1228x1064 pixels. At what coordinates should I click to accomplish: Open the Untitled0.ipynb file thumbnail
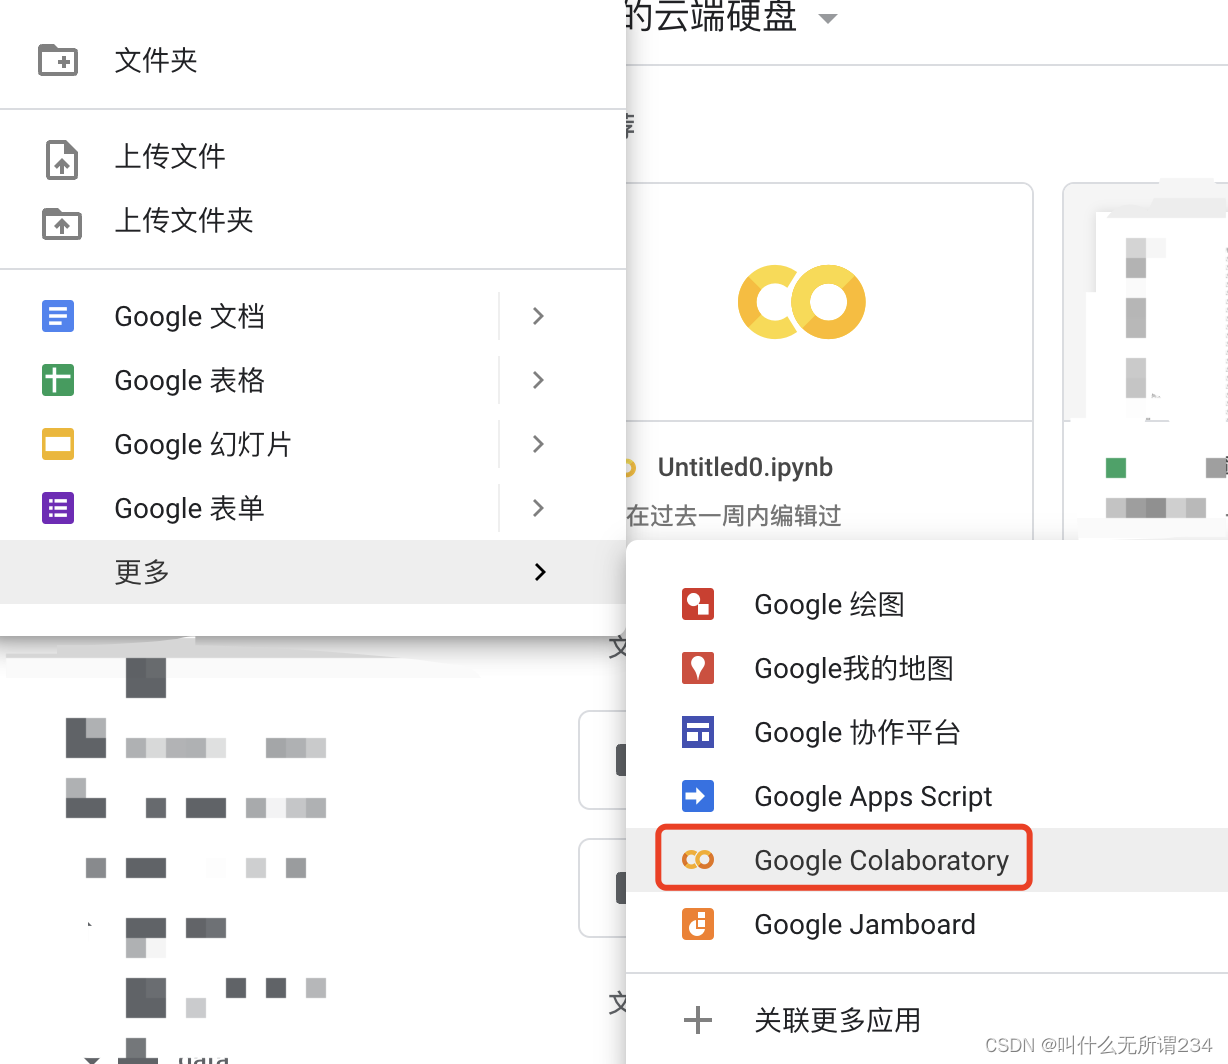(x=829, y=302)
